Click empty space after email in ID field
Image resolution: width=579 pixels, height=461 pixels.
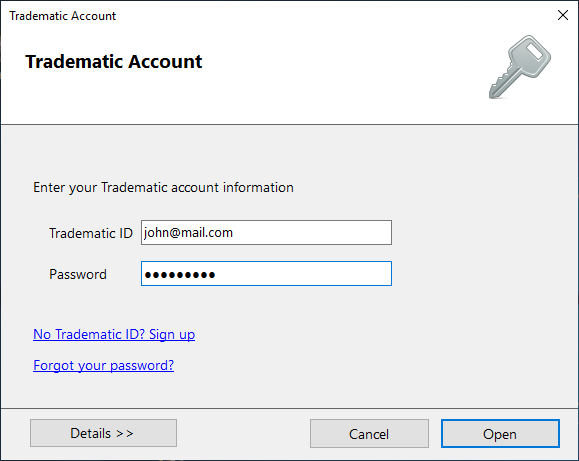(x=312, y=232)
